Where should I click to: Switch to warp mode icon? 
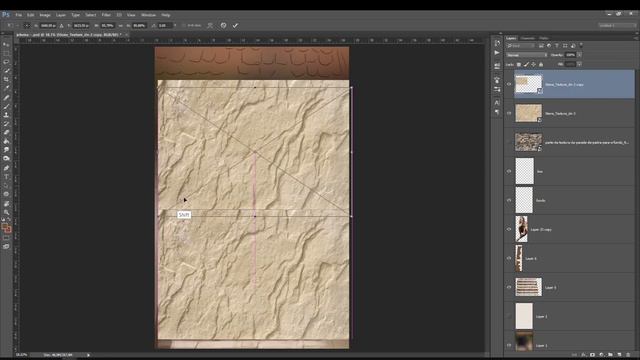click(210, 25)
